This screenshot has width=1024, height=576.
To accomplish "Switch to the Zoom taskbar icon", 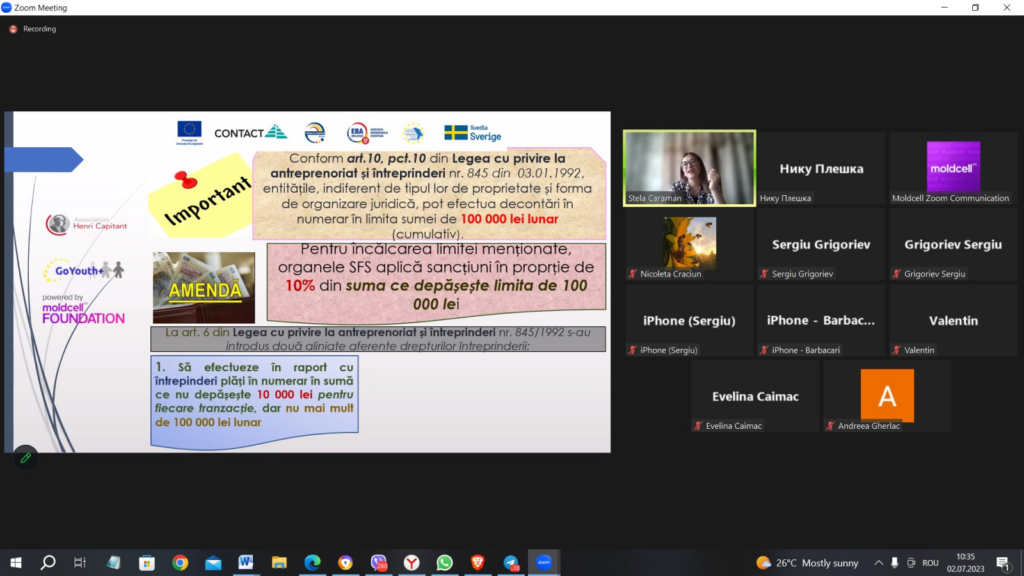I will 544,562.
